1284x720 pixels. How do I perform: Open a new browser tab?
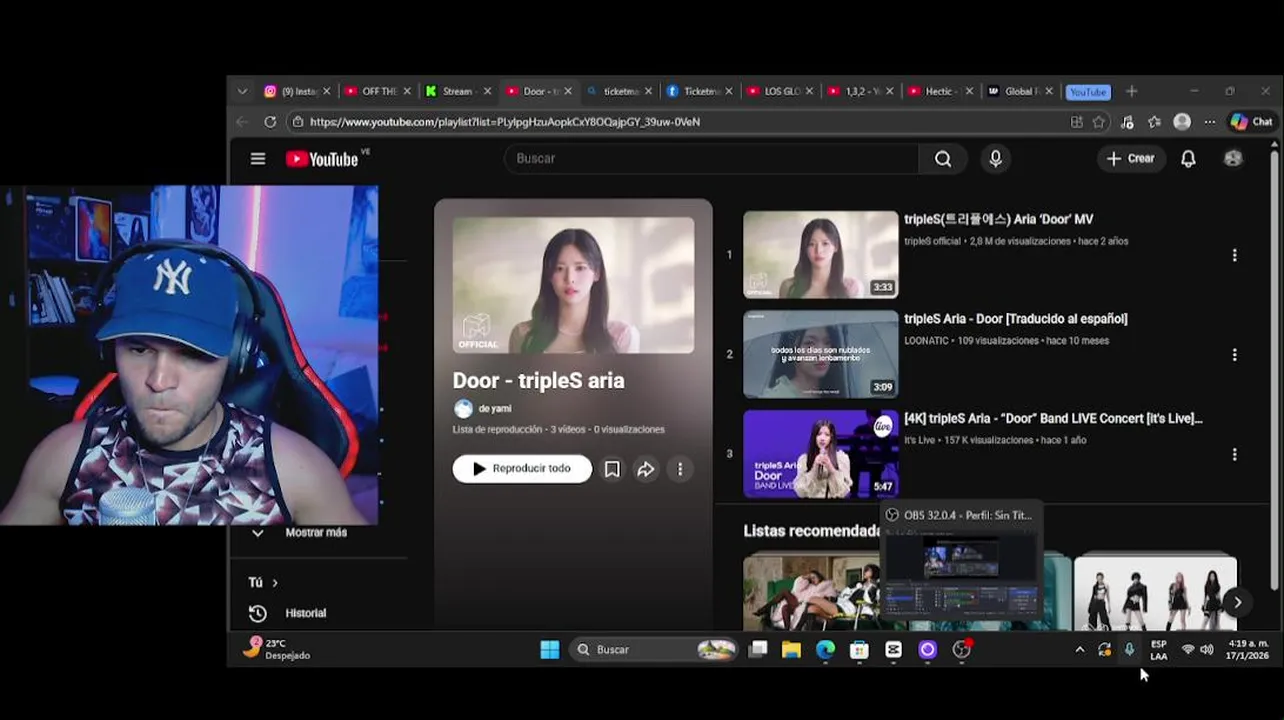pyautogui.click(x=1131, y=91)
